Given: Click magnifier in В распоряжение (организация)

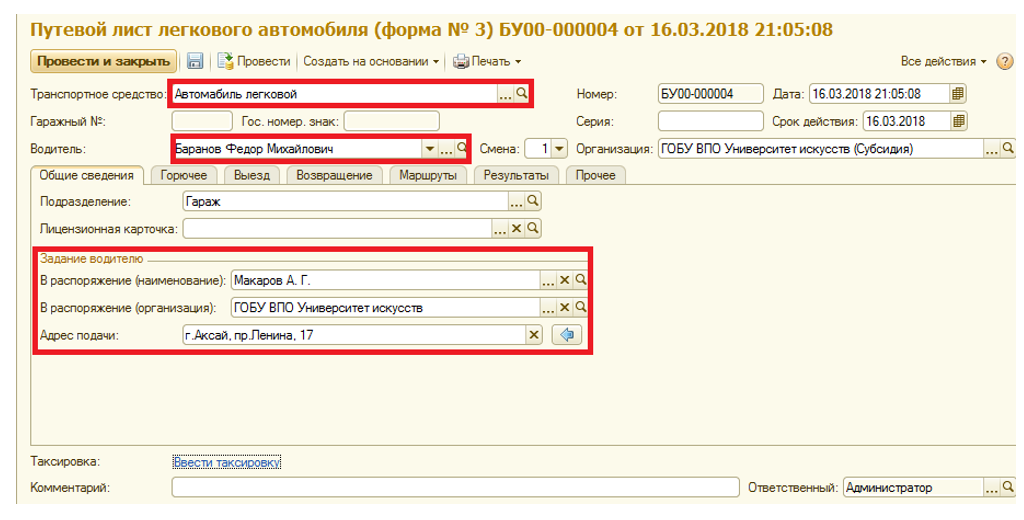Looking at the screenshot, I should coord(580,308).
